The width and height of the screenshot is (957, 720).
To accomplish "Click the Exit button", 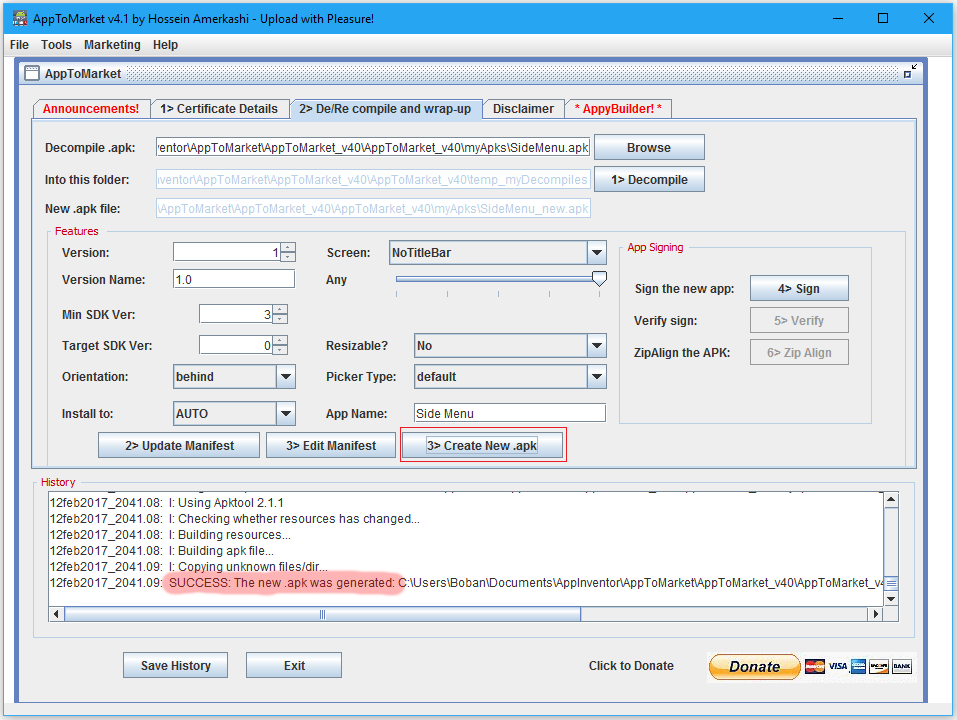I will coord(294,666).
